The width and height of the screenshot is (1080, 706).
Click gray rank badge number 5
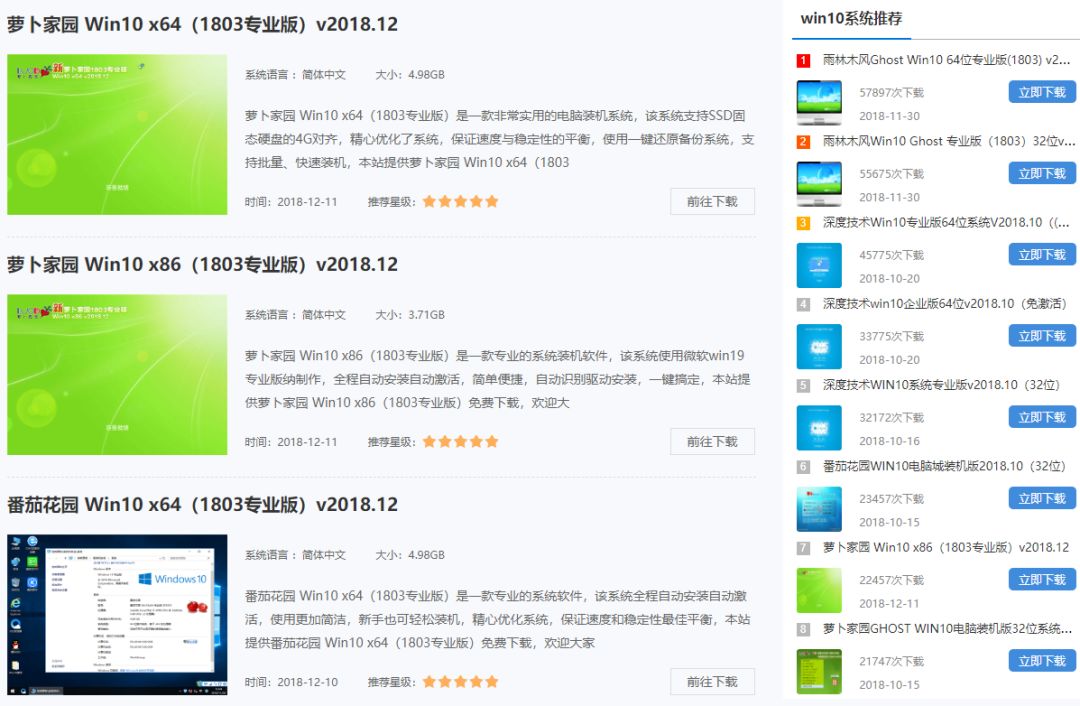(x=803, y=386)
